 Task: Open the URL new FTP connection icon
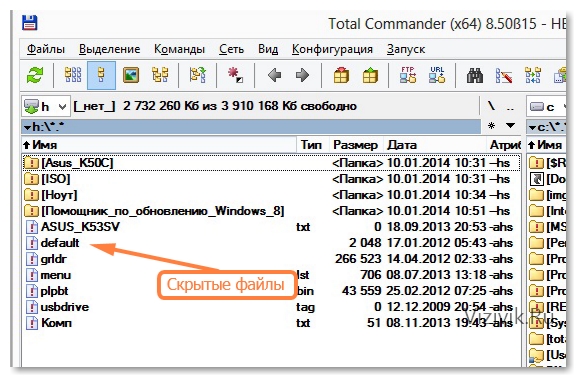click(x=437, y=75)
